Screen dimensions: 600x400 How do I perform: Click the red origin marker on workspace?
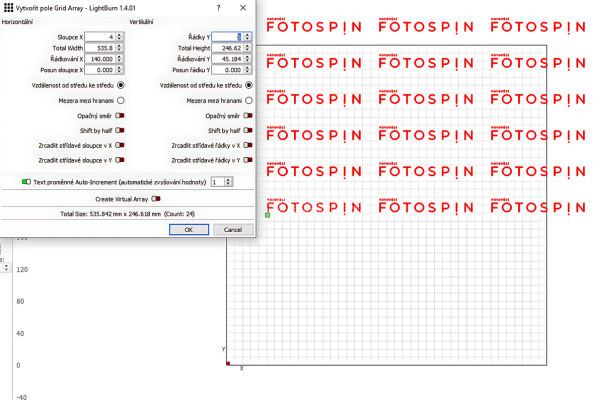tap(228, 364)
